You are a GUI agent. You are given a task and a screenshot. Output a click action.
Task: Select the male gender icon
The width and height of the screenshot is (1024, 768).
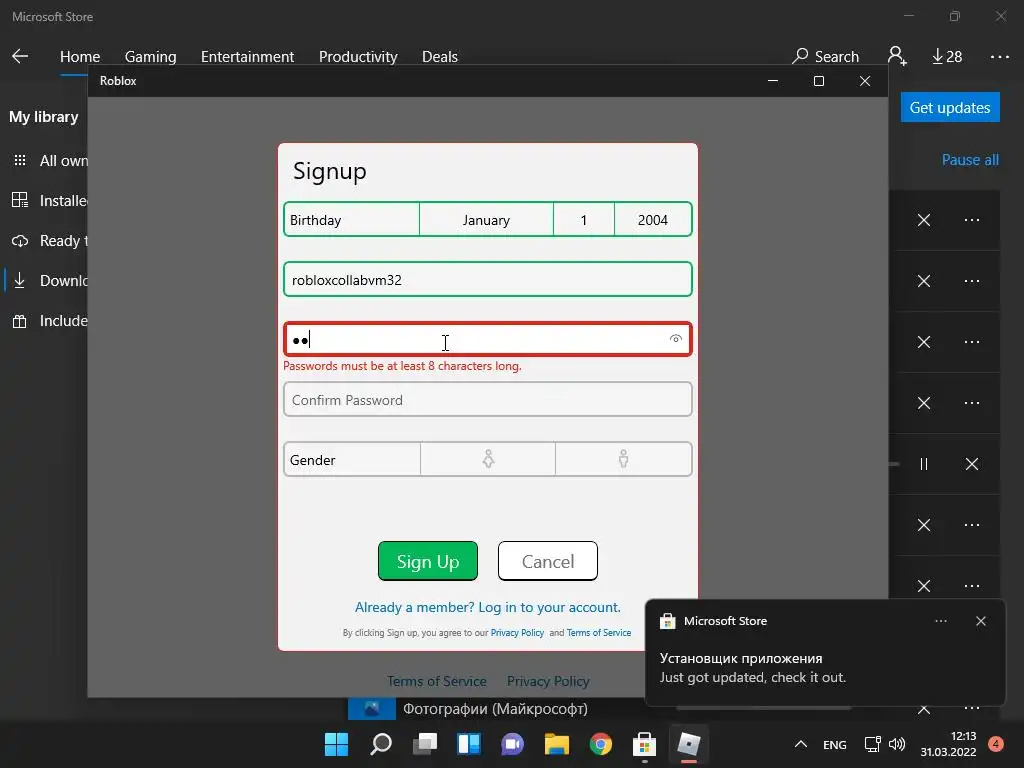pyautogui.click(x=624, y=459)
